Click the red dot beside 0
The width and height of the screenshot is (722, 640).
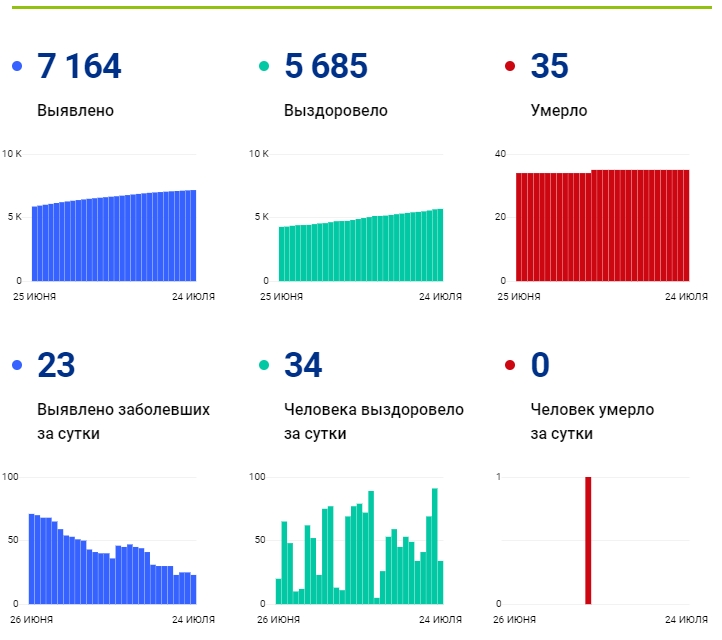pos(510,365)
